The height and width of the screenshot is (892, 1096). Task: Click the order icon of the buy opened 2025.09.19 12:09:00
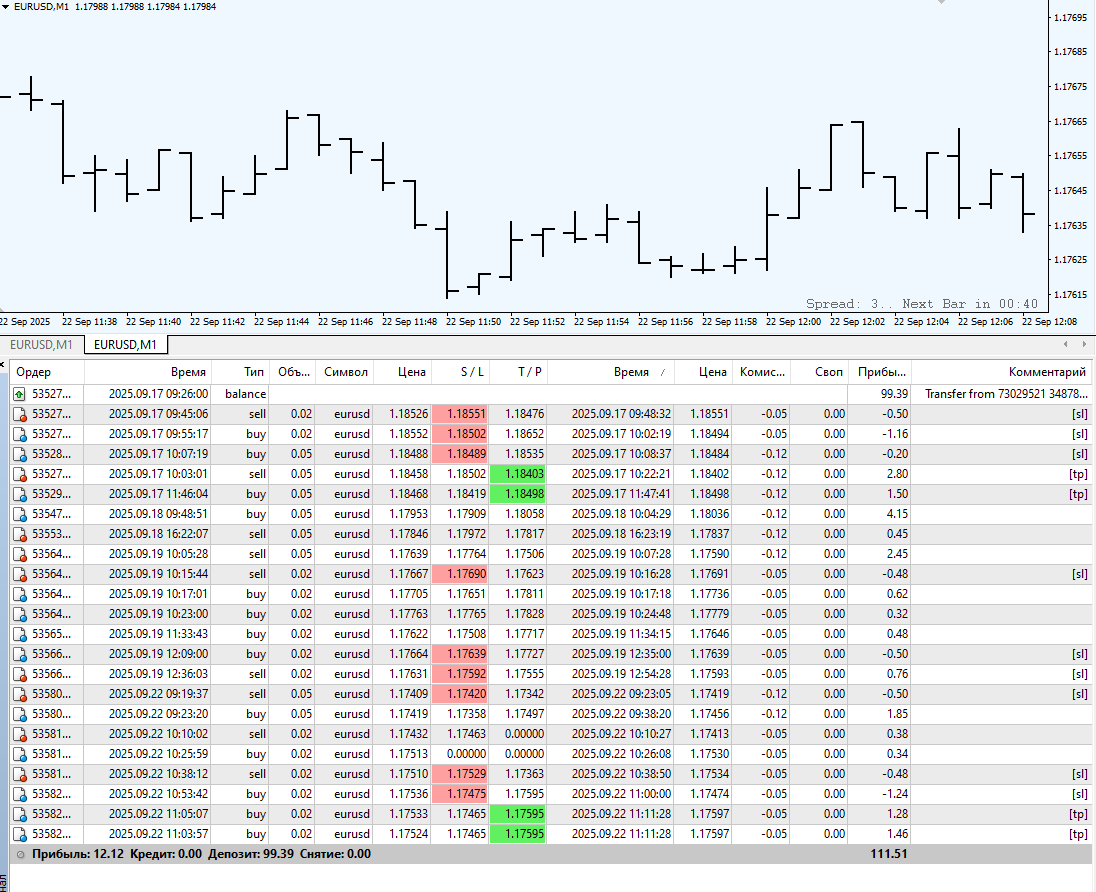20,655
